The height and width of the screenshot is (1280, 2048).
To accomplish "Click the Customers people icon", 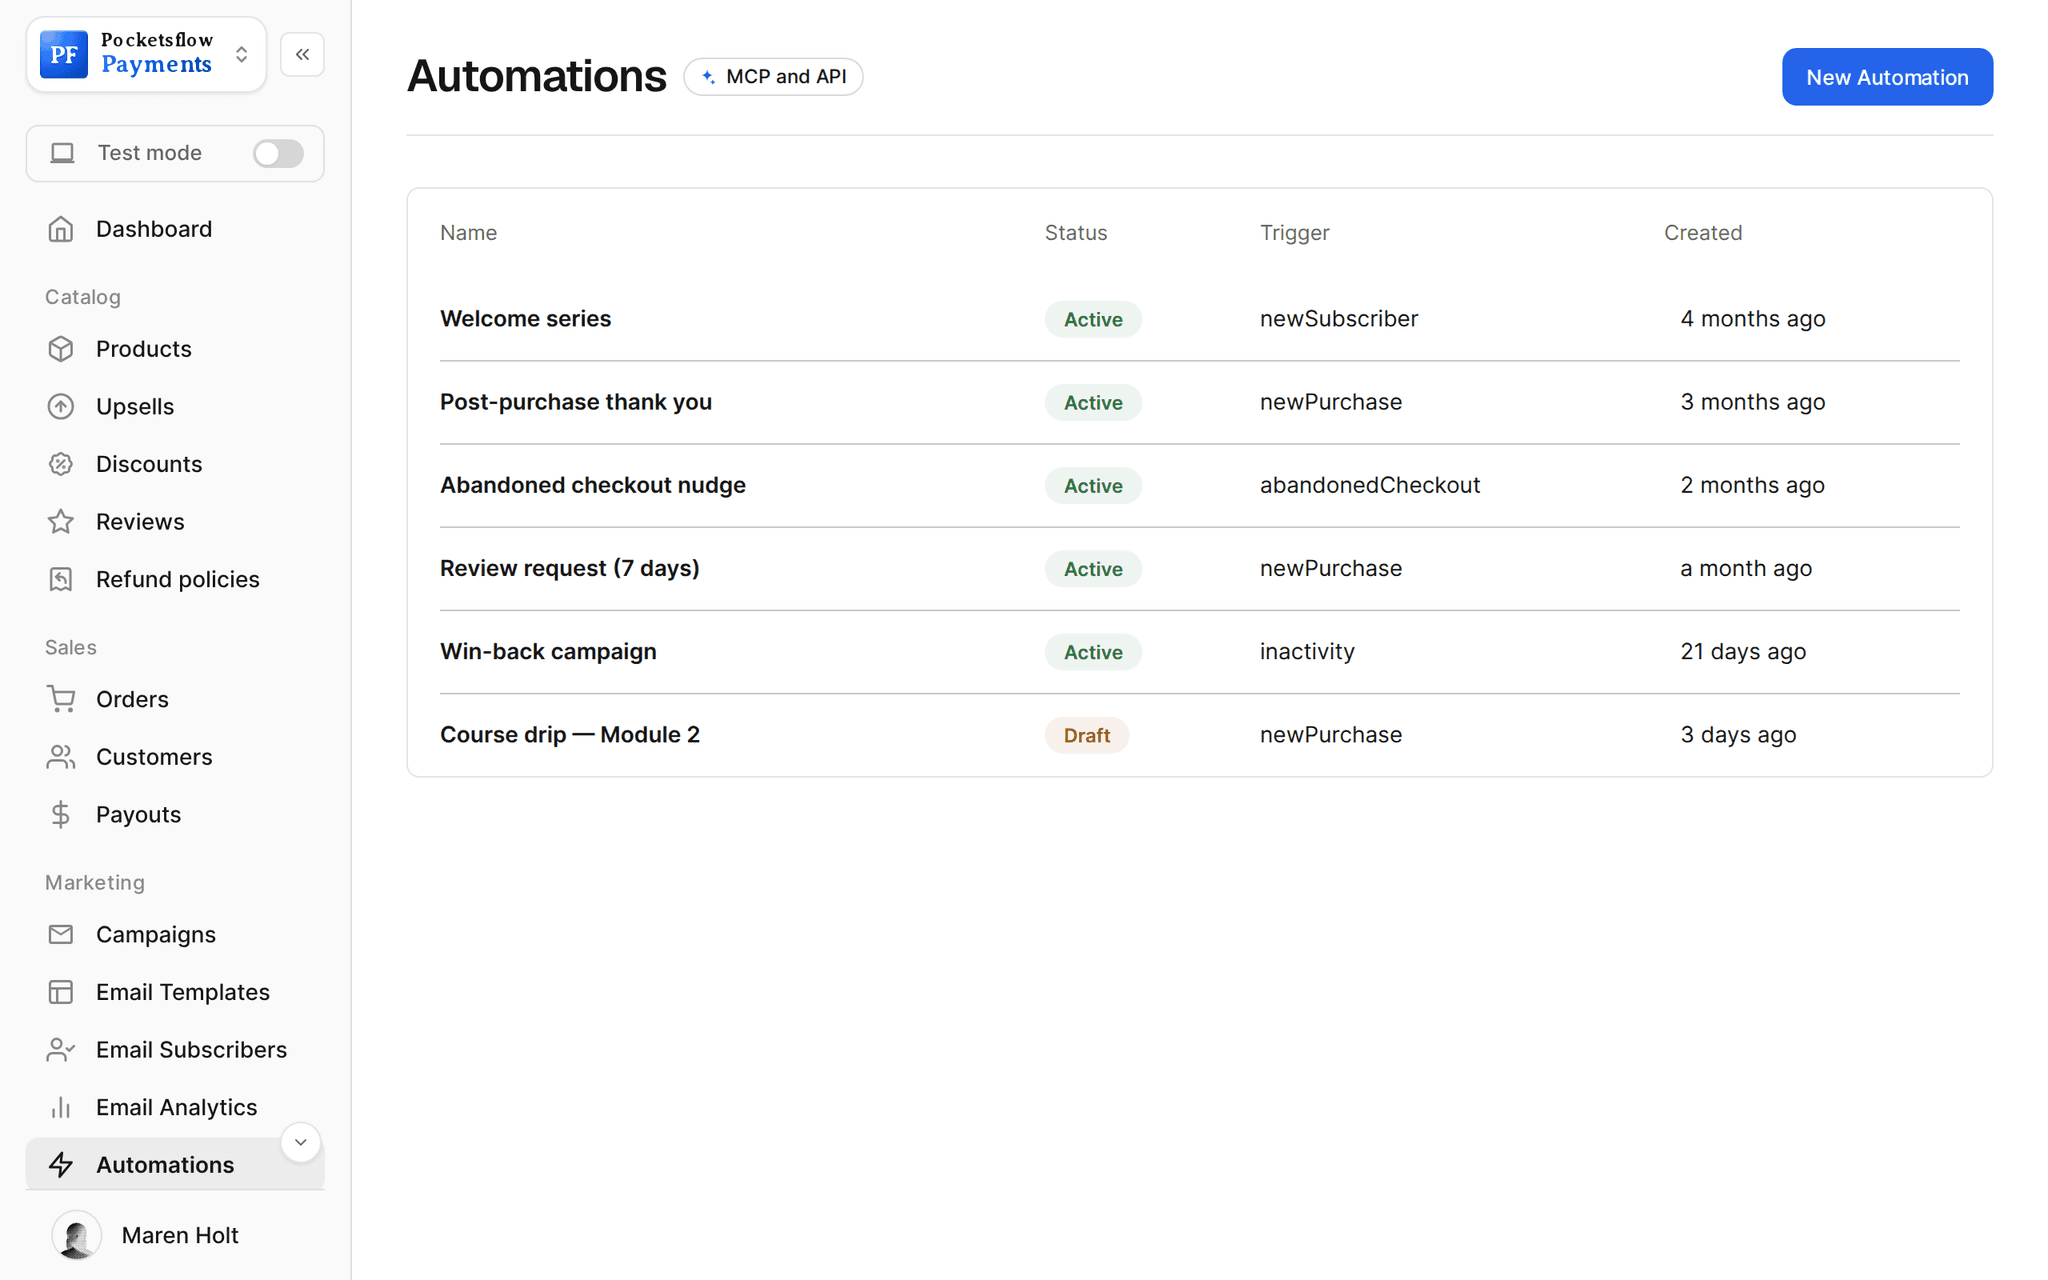I will [x=61, y=757].
